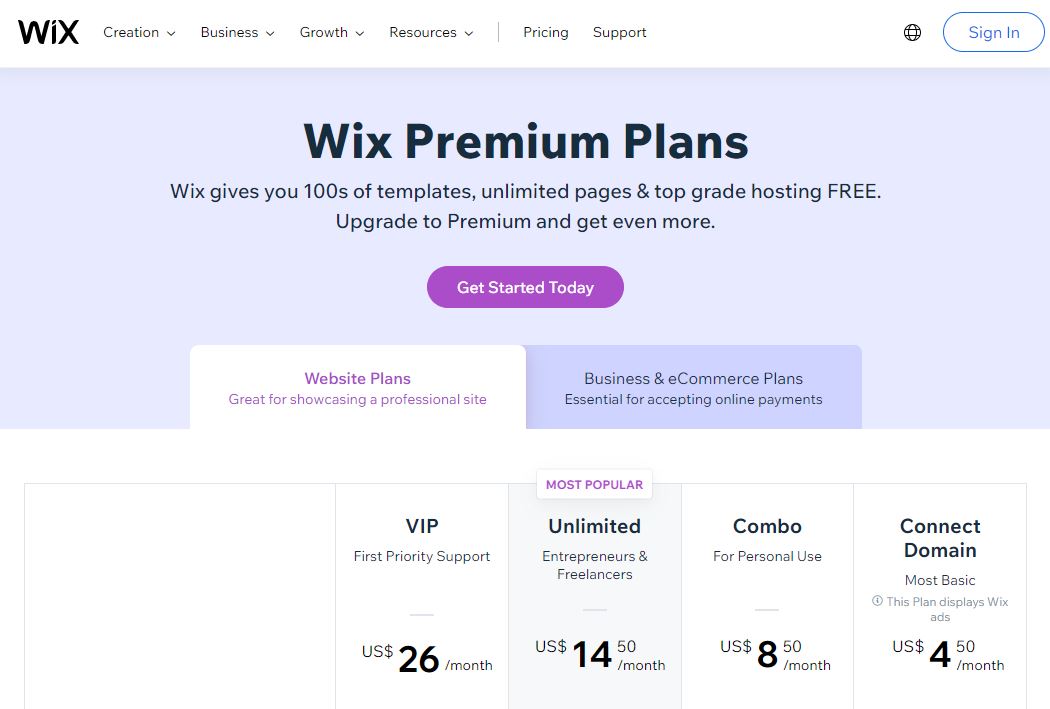Screen dimensions: 1050x709
Task: Expand the Creation dropdown menu
Action: pos(139,32)
